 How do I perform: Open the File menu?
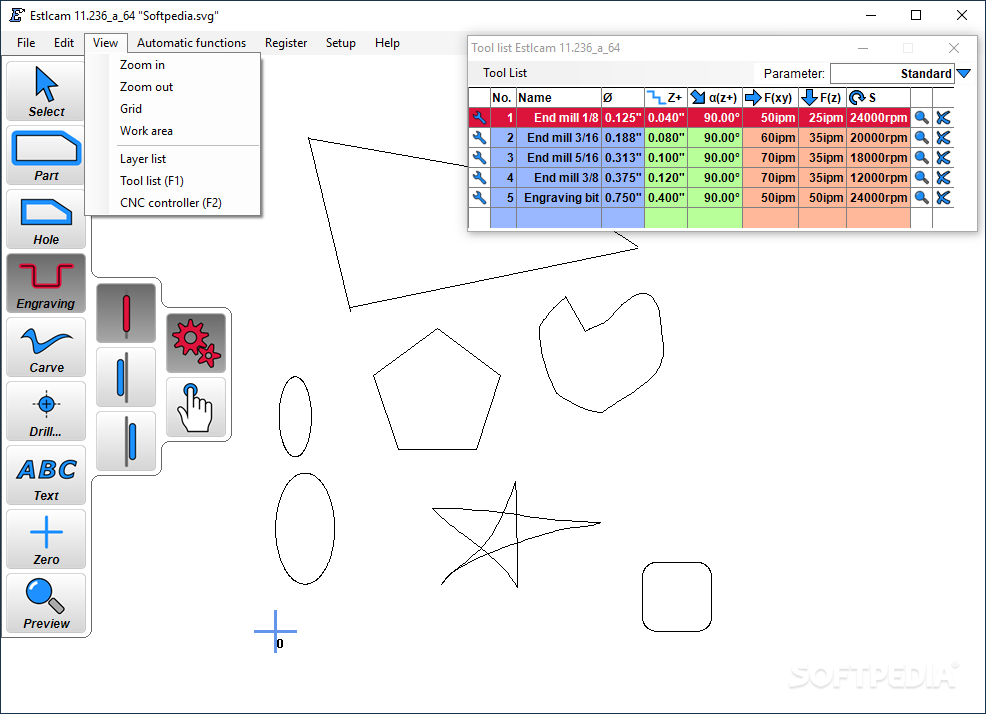point(26,43)
